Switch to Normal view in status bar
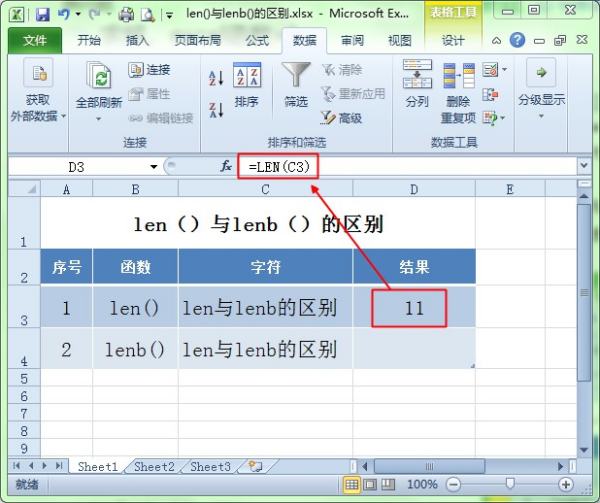Image resolution: width=600 pixels, height=503 pixels. (352, 485)
